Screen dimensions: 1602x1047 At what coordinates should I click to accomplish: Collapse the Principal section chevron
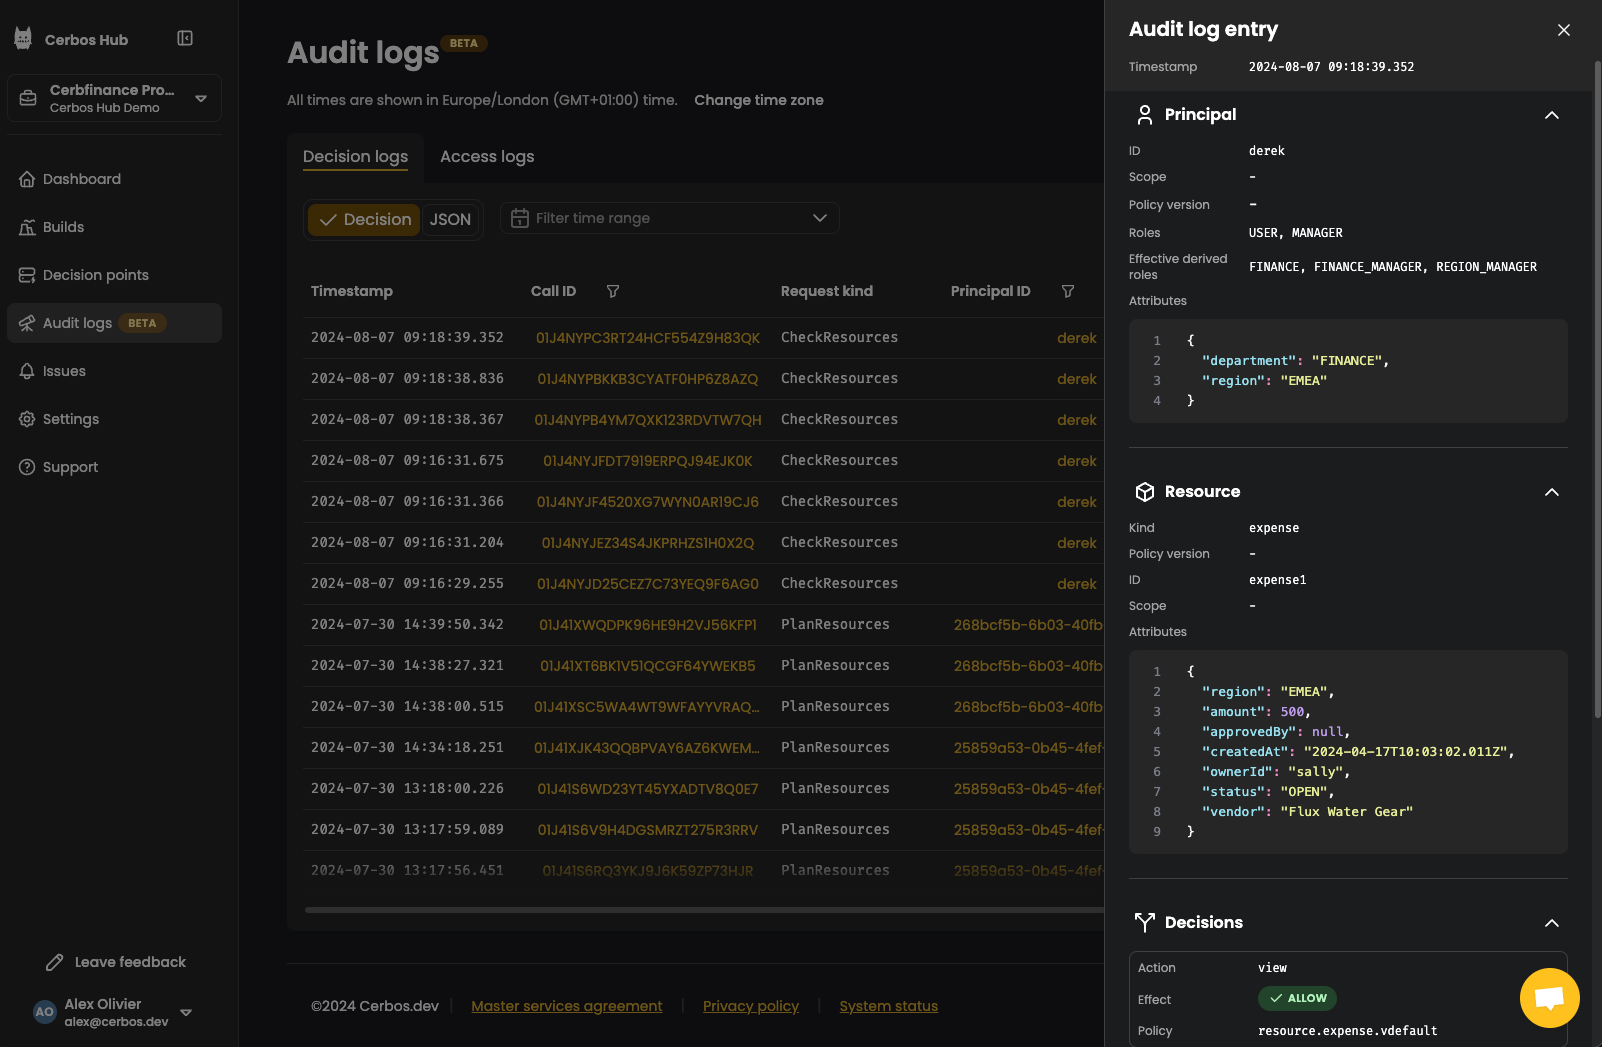(1552, 115)
